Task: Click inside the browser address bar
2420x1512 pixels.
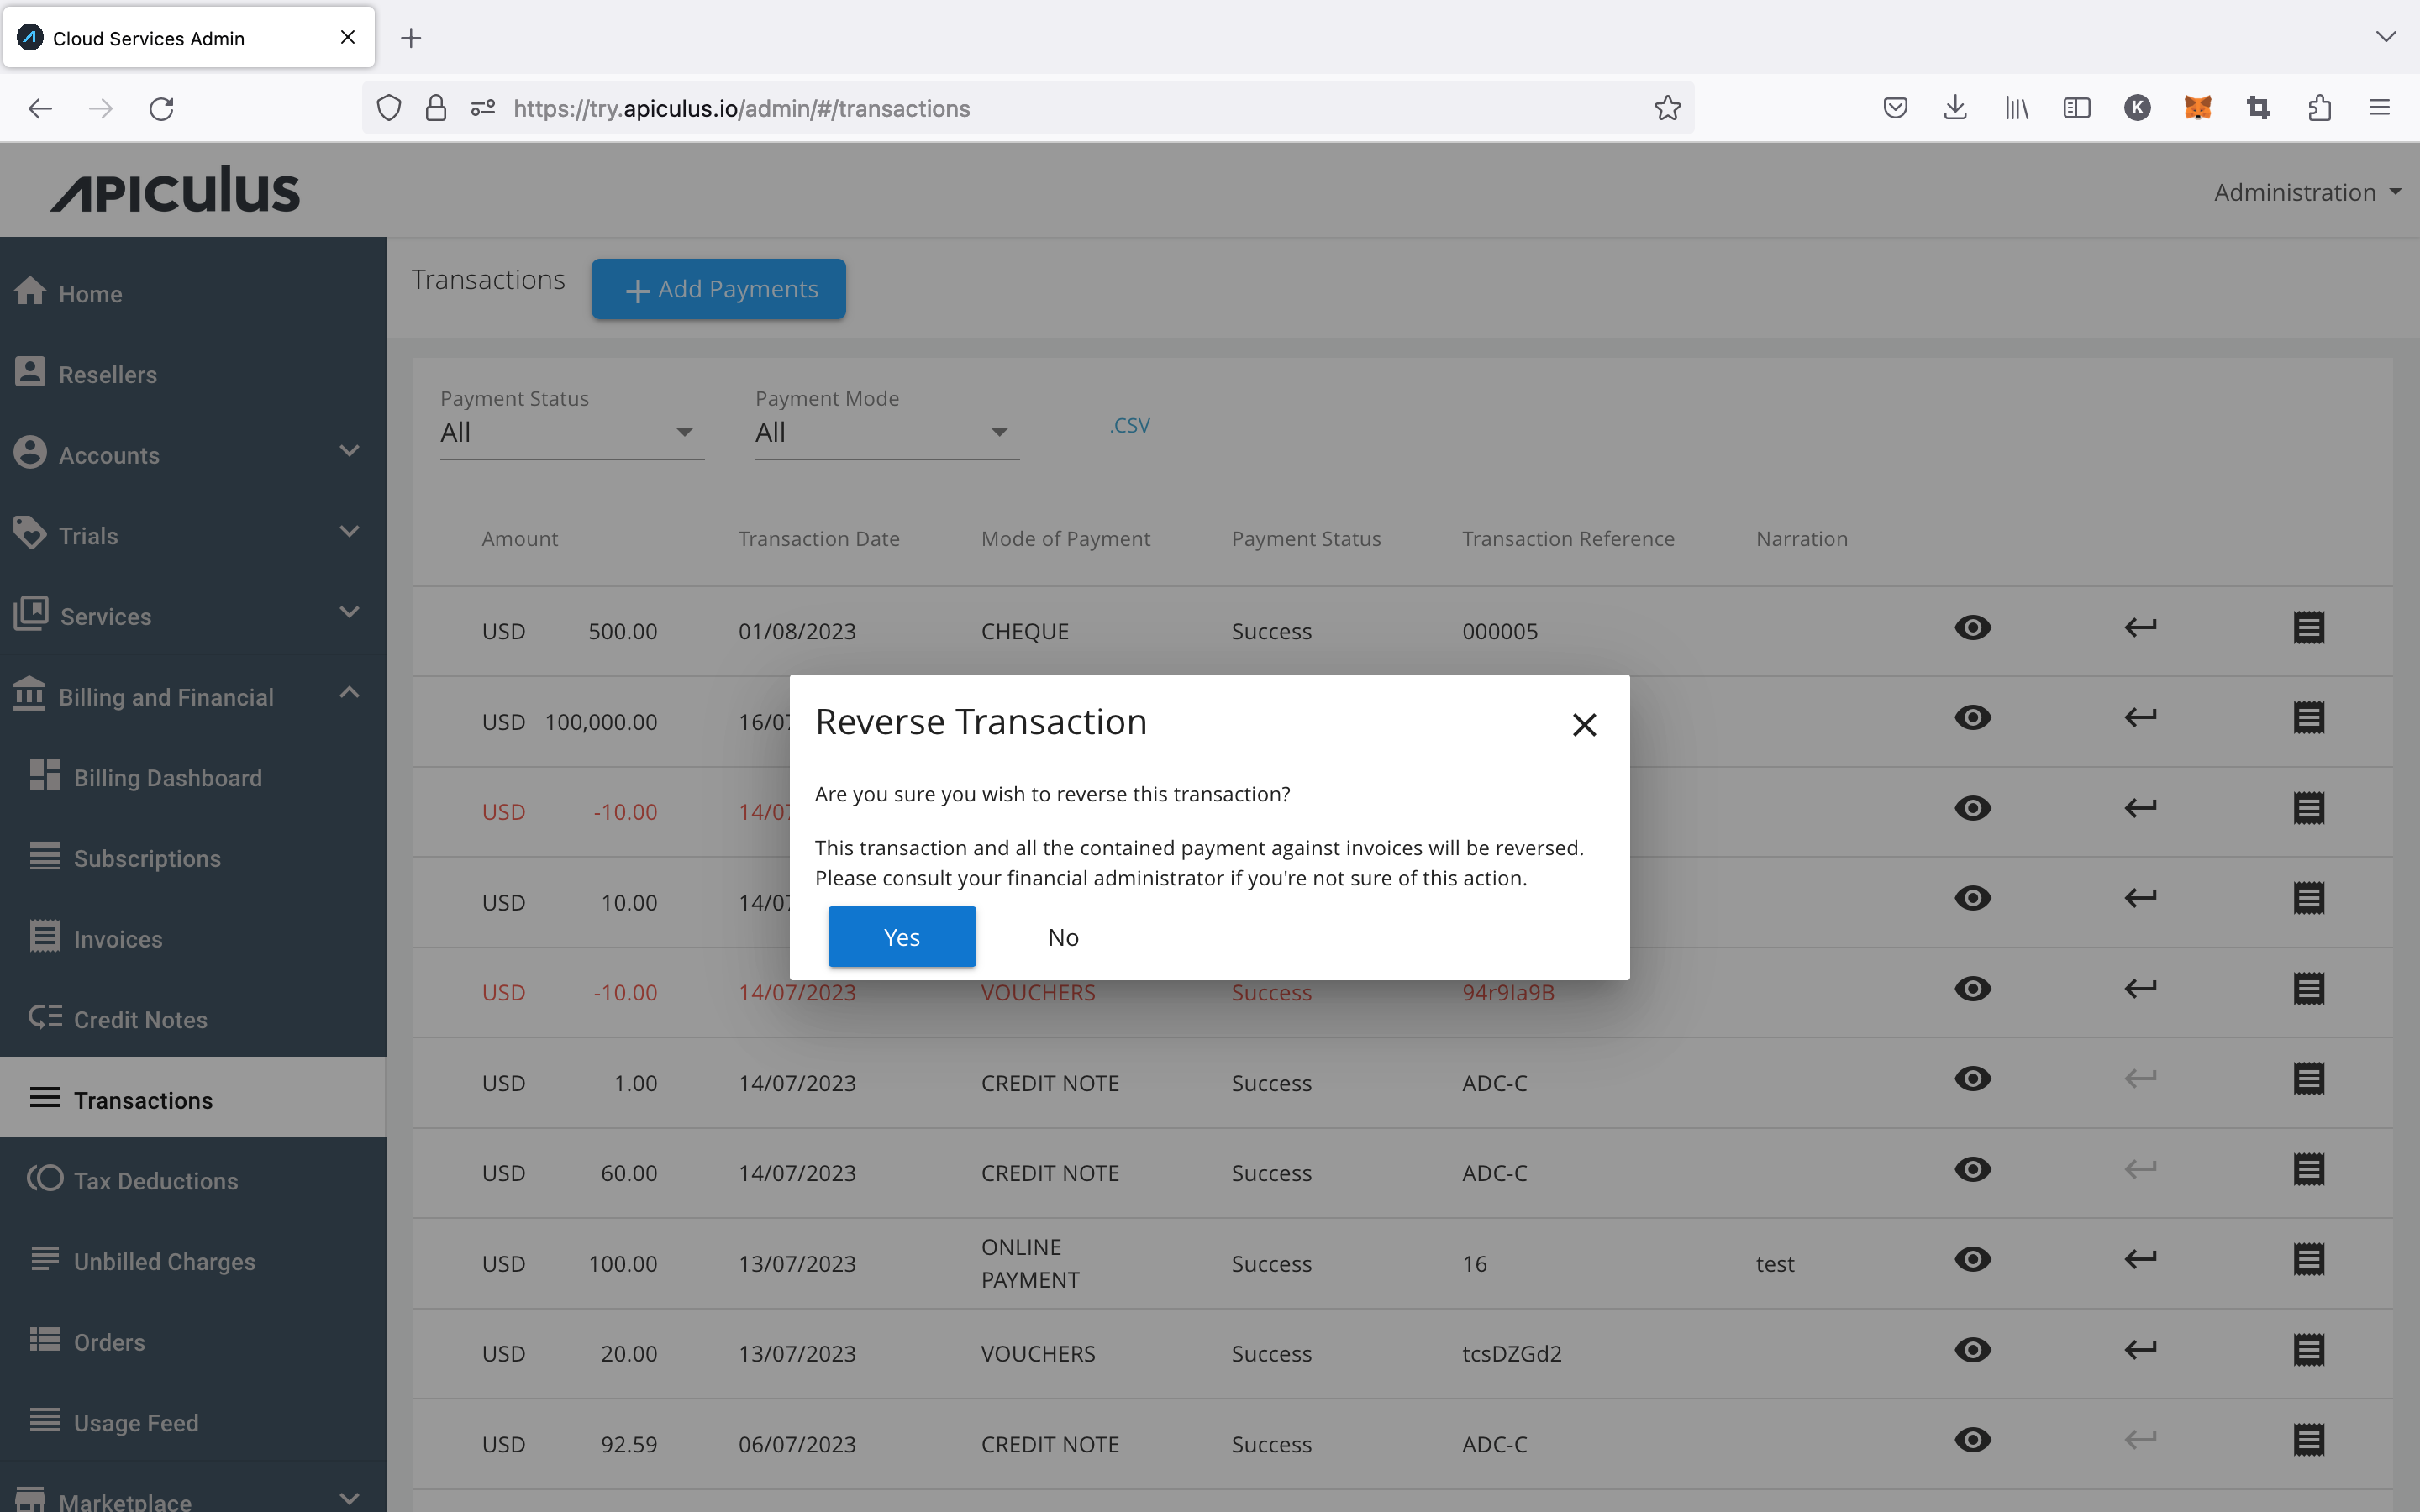Action: tap(900, 108)
